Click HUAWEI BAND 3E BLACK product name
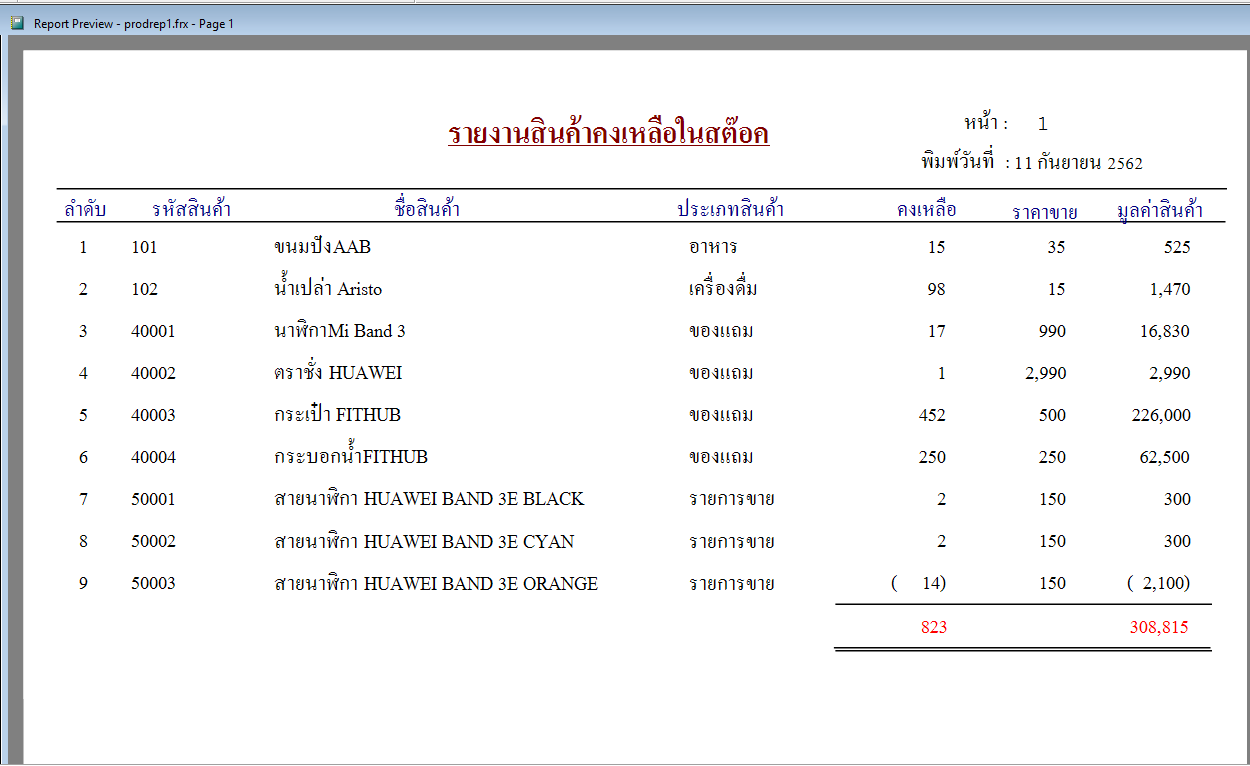Viewport: 1250px width, 766px height. (x=429, y=499)
